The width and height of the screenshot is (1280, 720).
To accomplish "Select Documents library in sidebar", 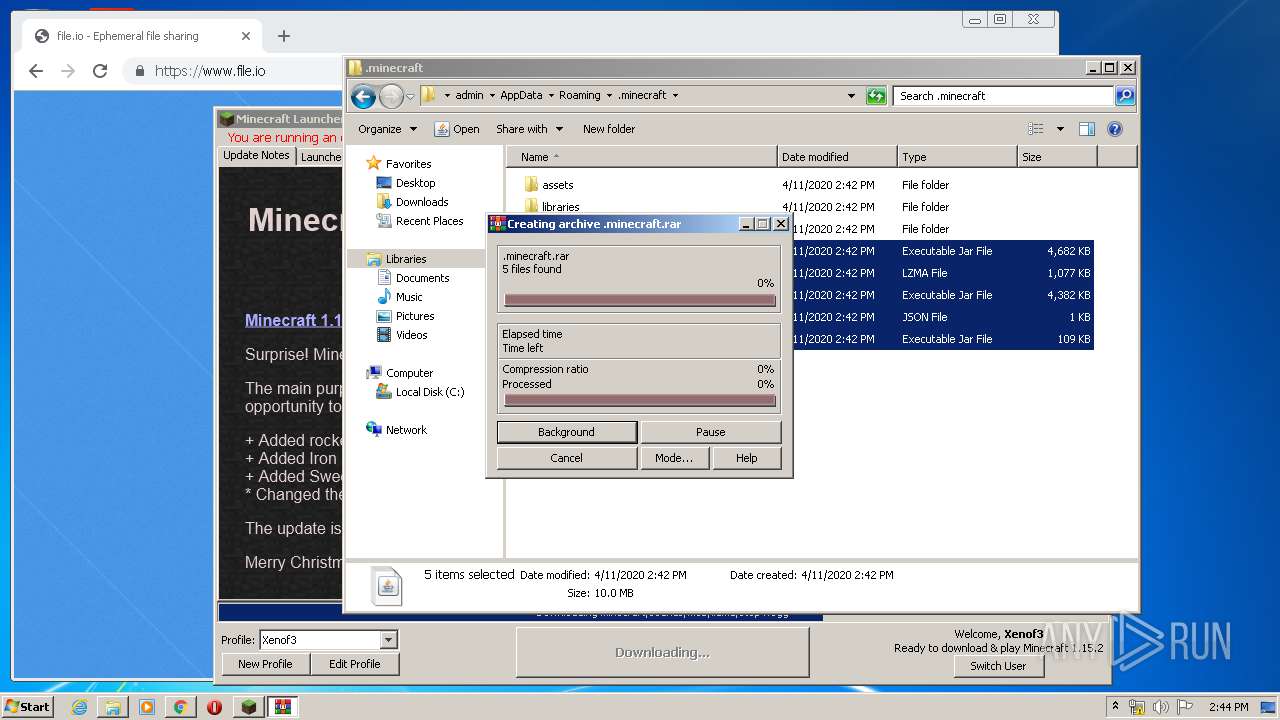I will click(422, 278).
